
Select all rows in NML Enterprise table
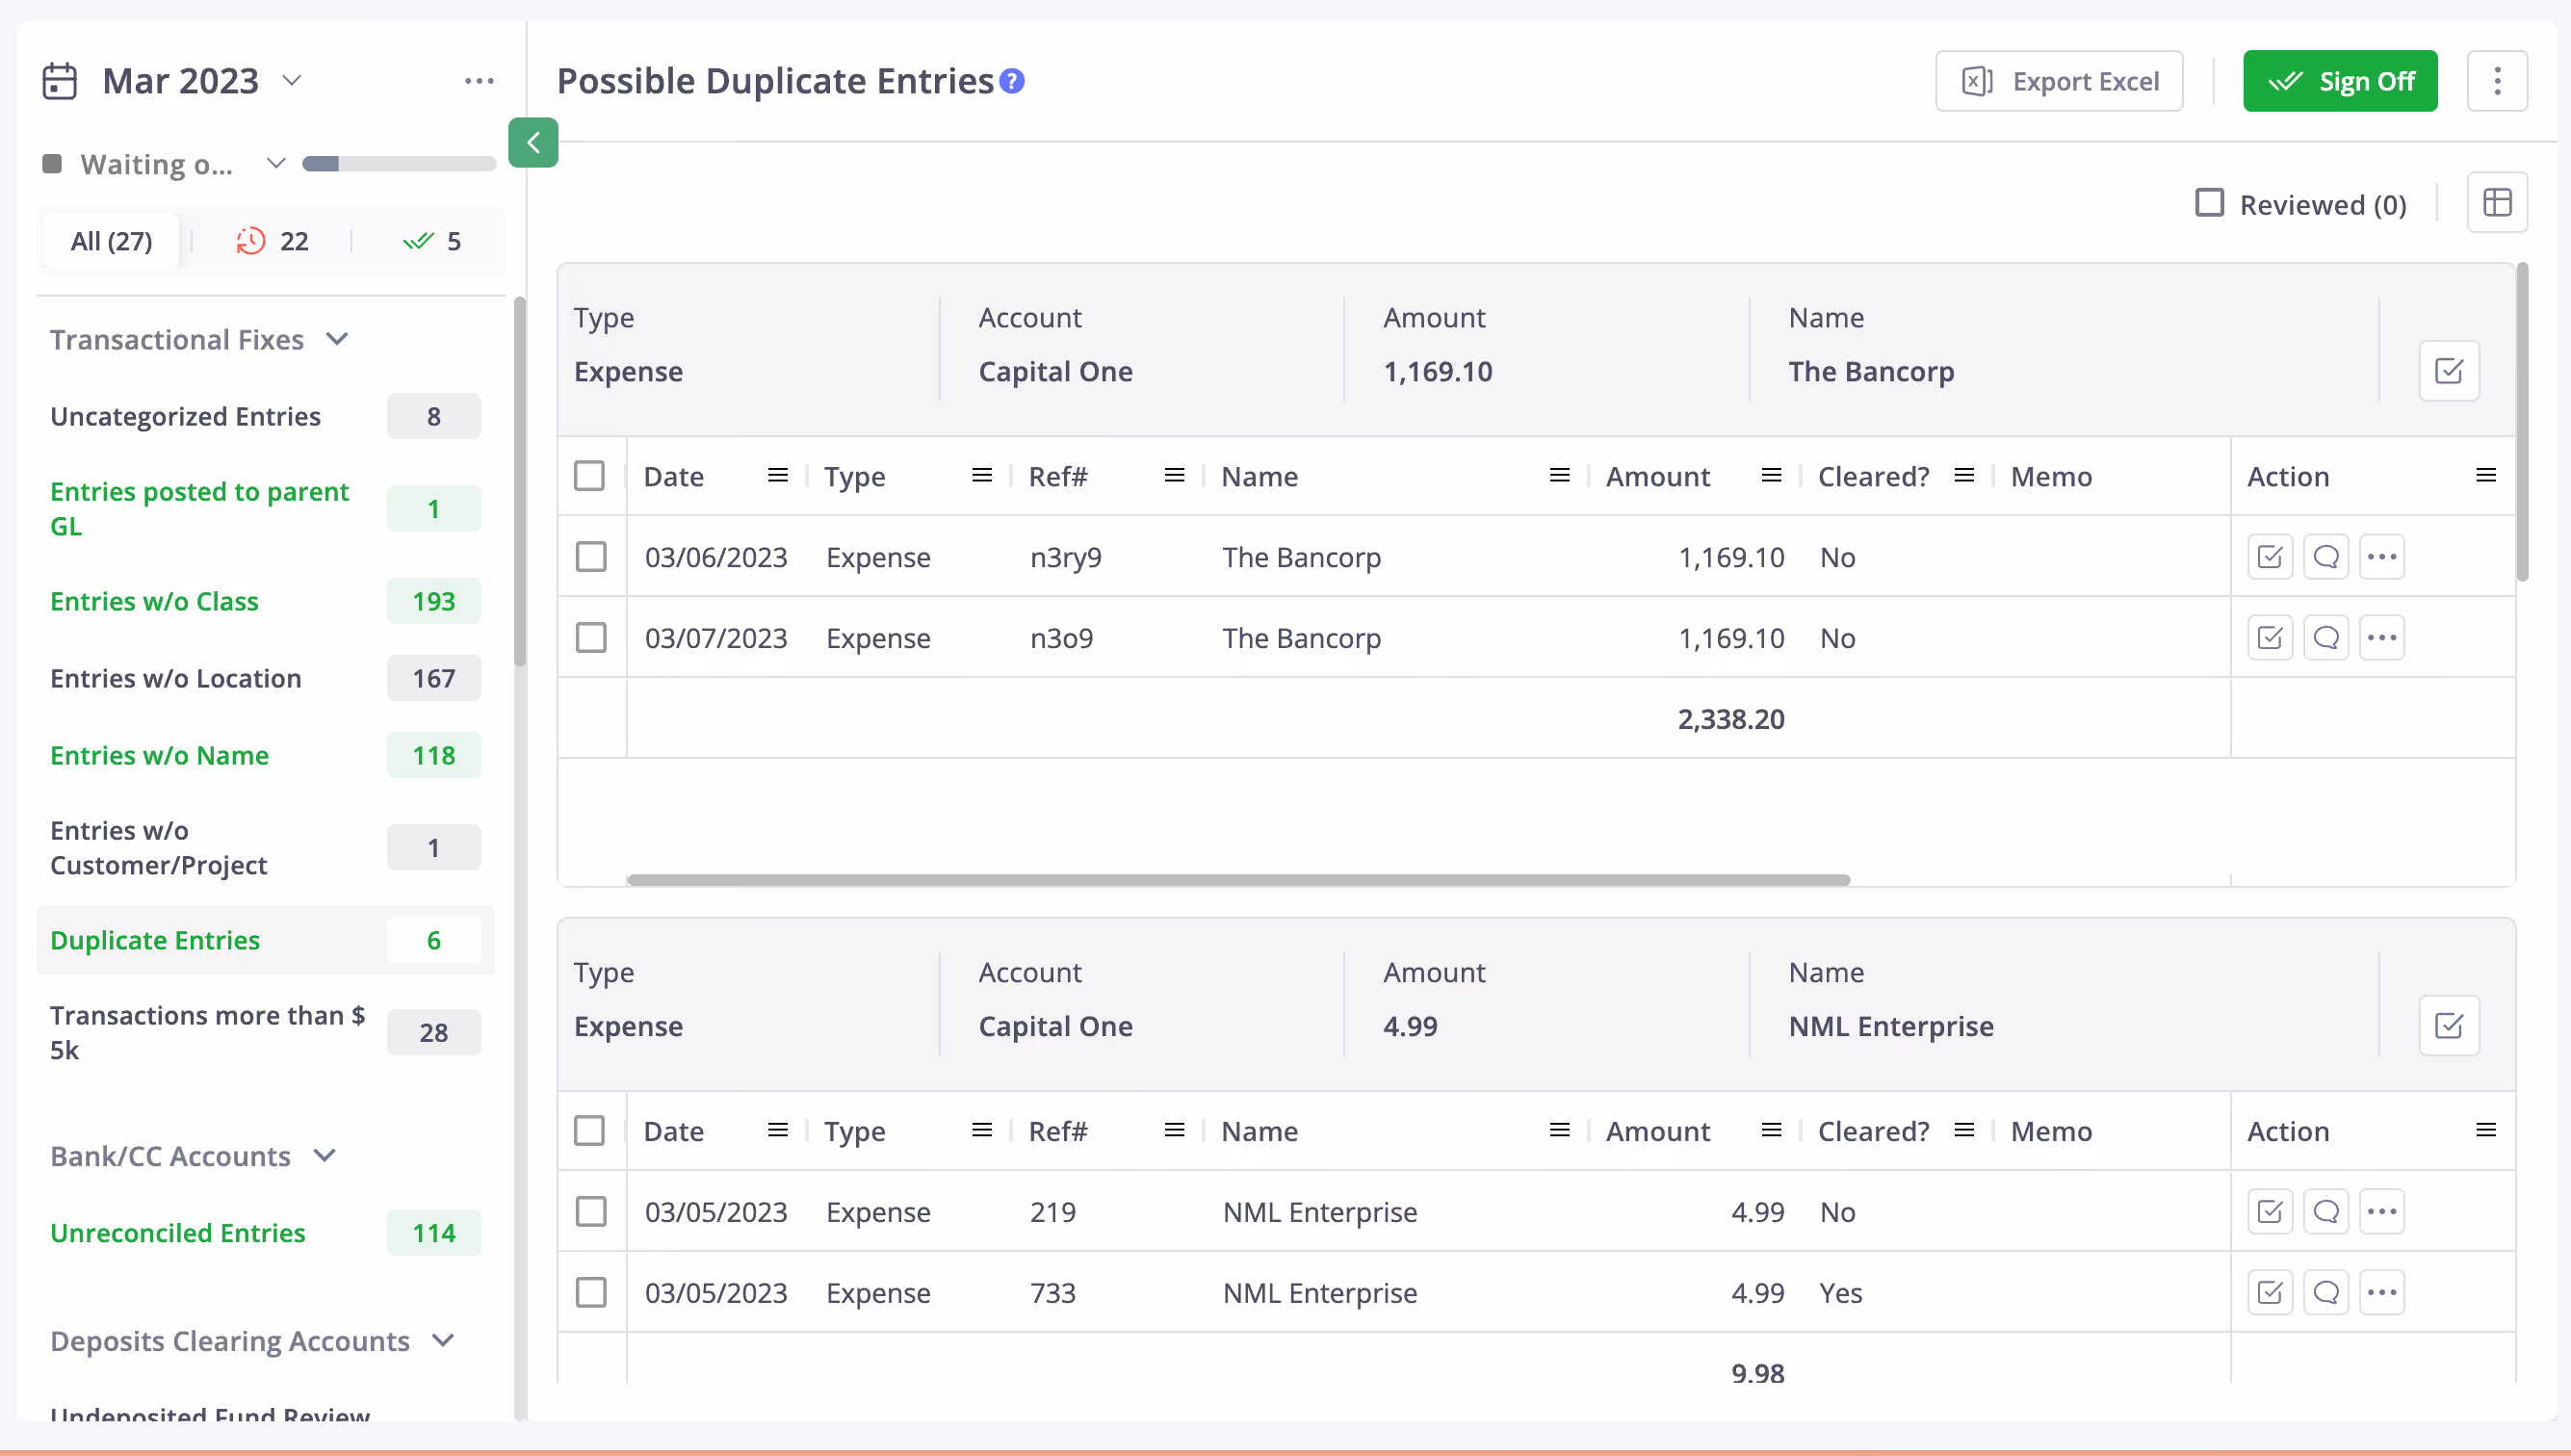tap(590, 1130)
